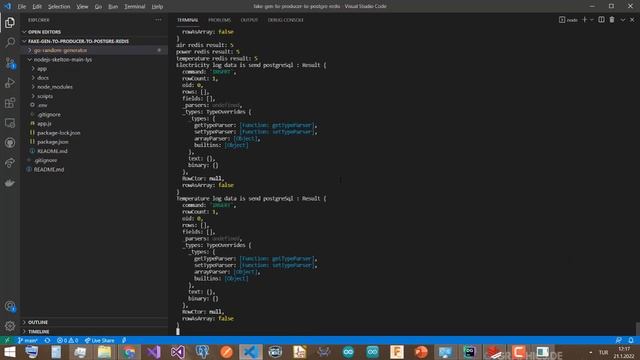Open the Search view in activity bar
The height and width of the screenshot is (360, 640).
click(10, 42)
